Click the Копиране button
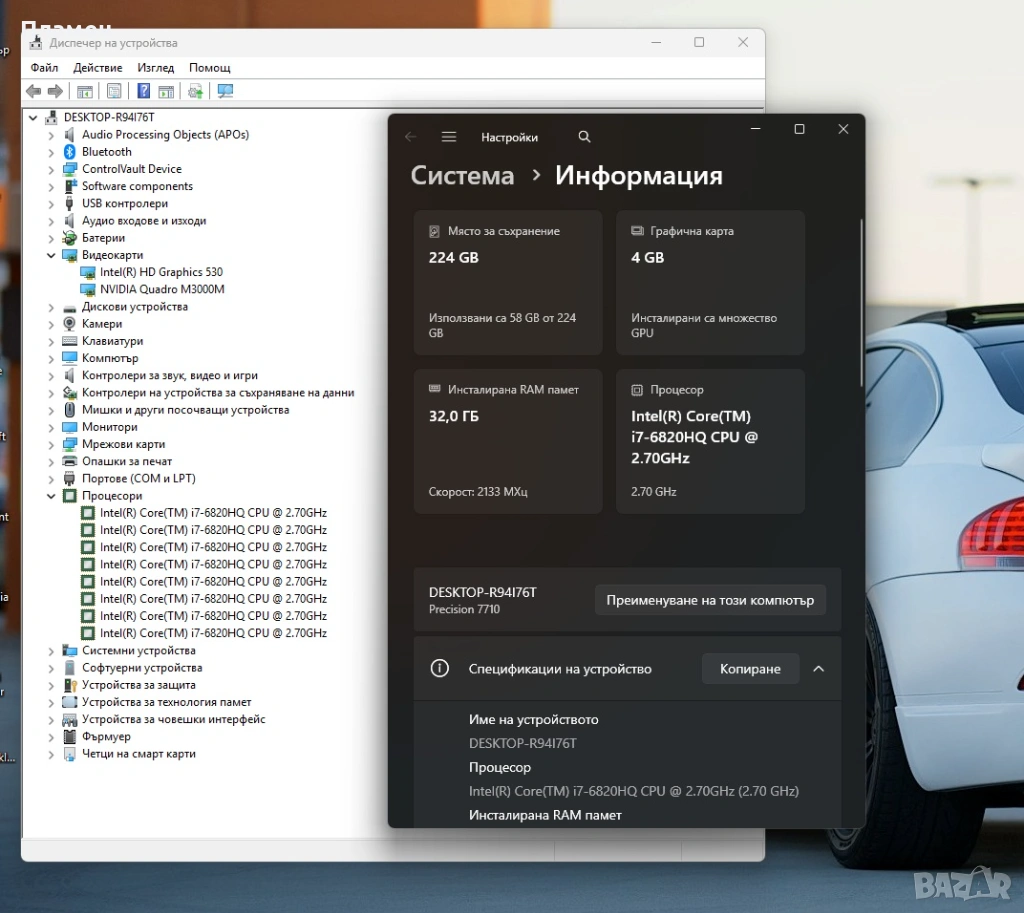The width and height of the screenshot is (1024, 913). (x=750, y=669)
